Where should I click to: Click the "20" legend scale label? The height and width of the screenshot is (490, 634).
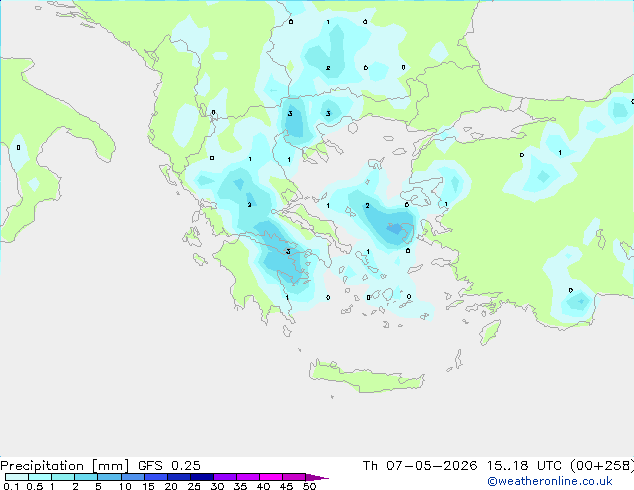(x=171, y=486)
